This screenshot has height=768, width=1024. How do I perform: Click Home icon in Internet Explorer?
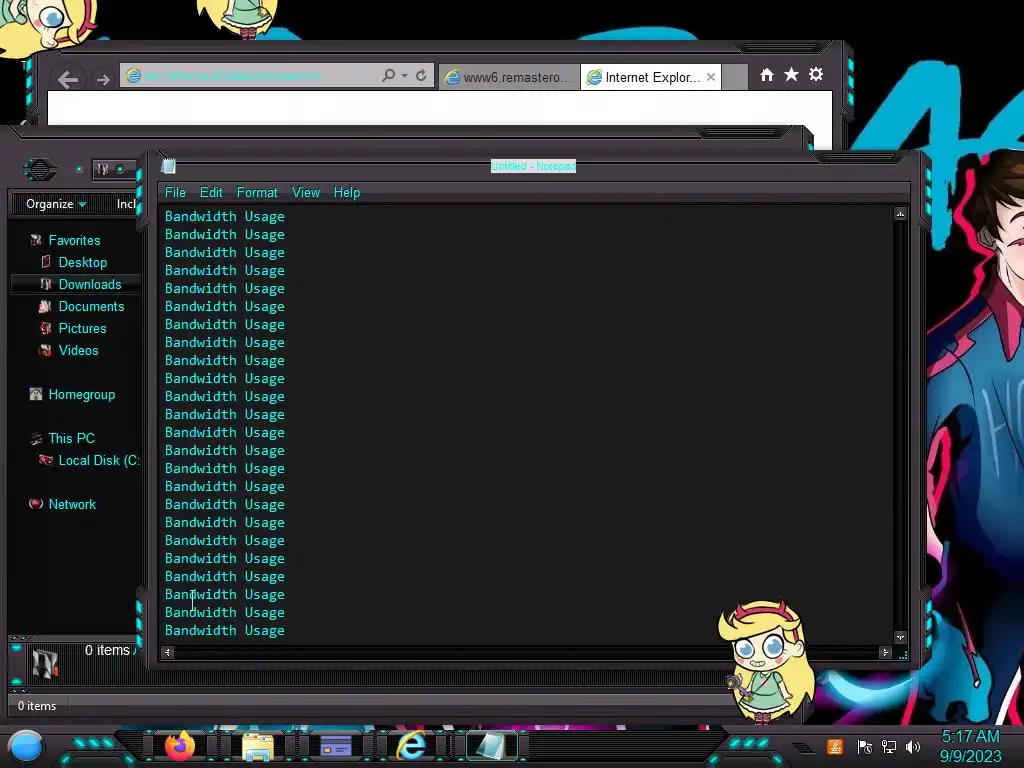point(767,75)
